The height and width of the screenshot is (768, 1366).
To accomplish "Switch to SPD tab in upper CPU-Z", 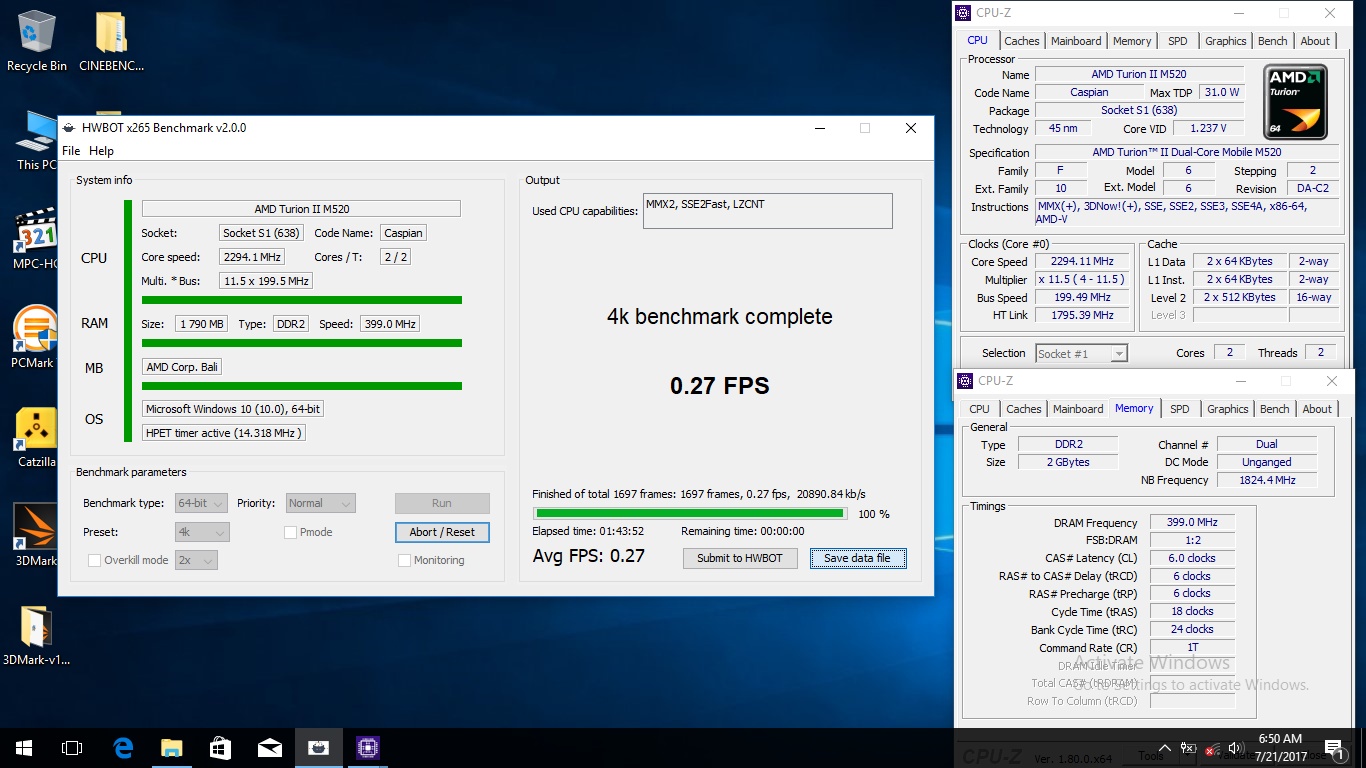I will click(x=1178, y=41).
